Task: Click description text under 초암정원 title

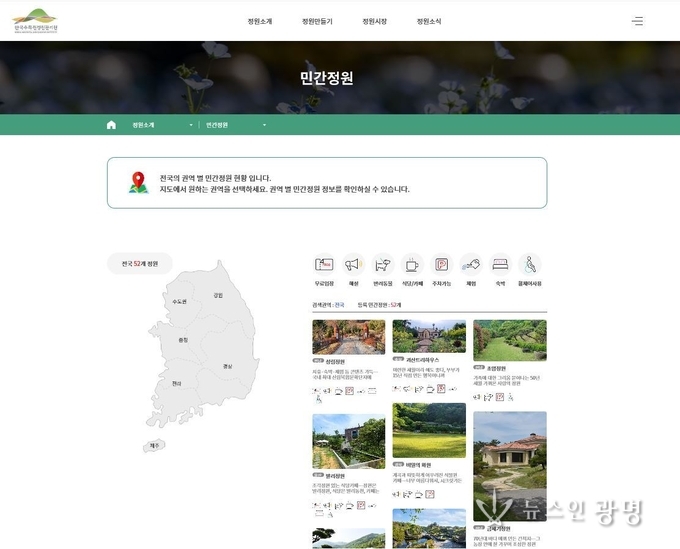Action: click(507, 381)
